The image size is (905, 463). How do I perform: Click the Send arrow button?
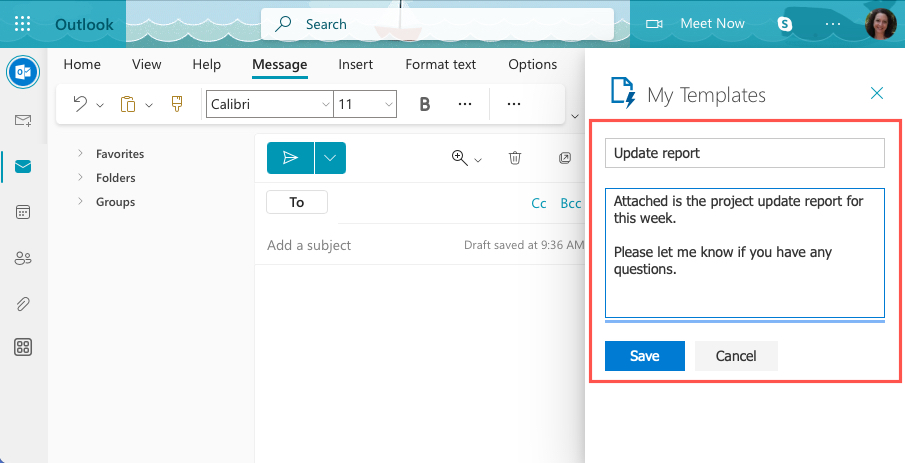pos(290,158)
